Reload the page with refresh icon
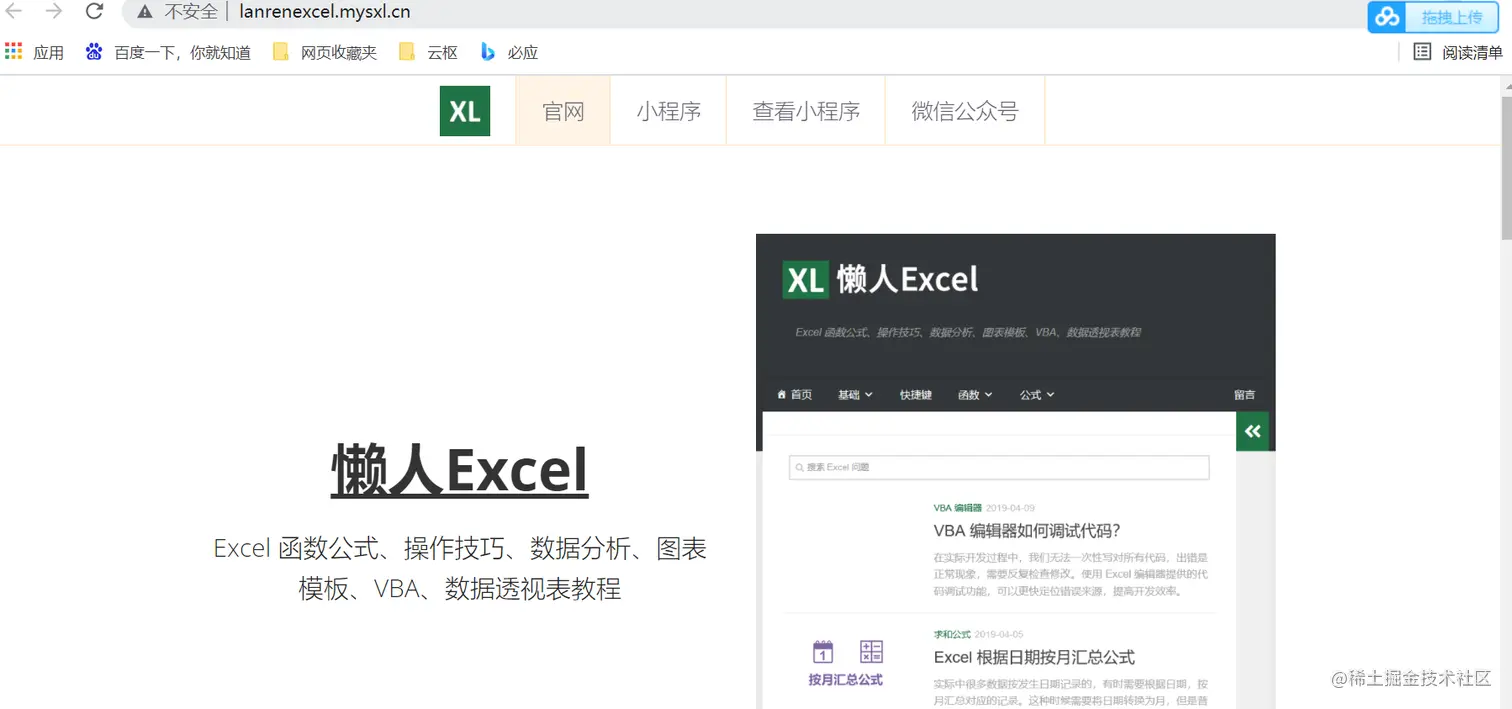 (94, 11)
